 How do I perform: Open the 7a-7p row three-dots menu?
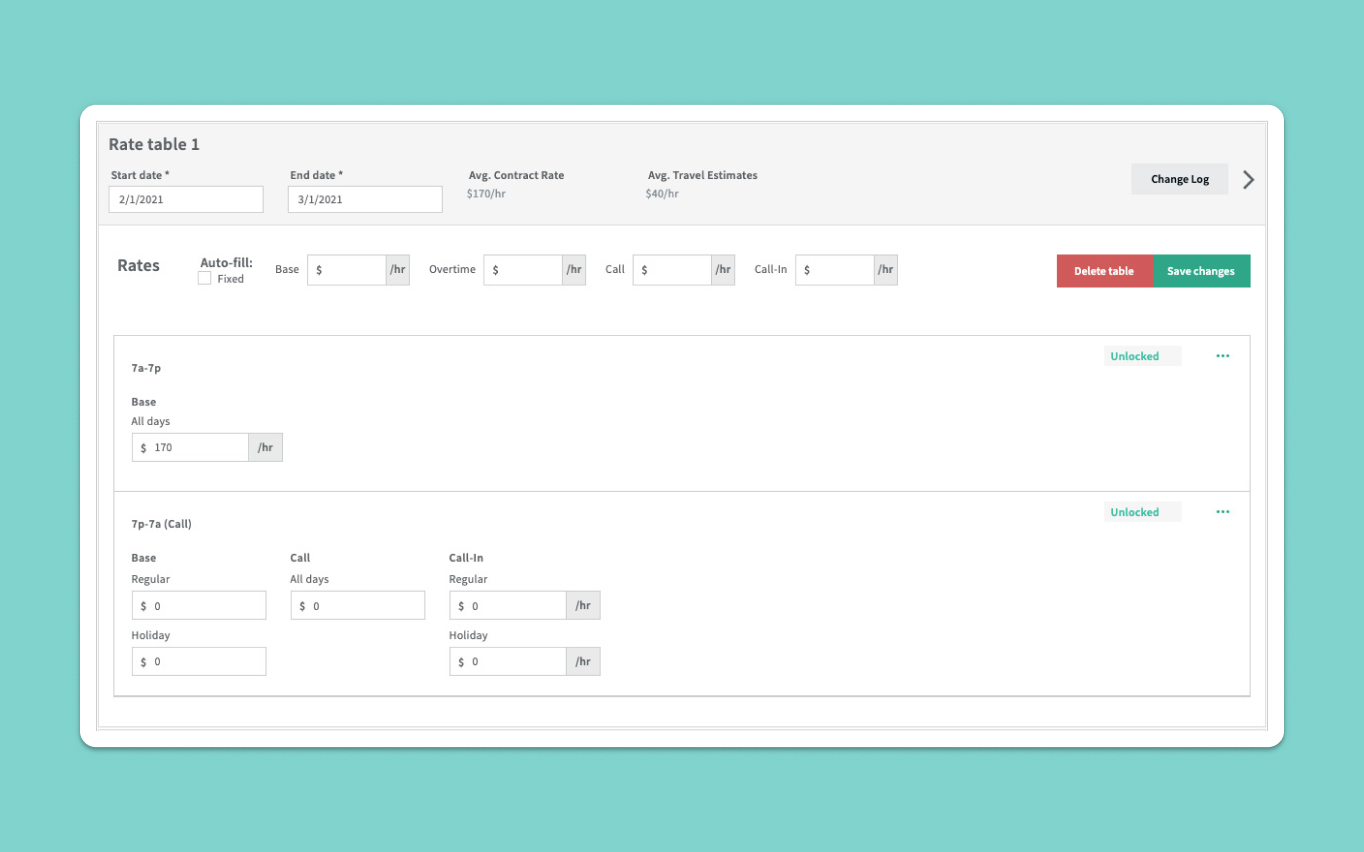point(1222,356)
